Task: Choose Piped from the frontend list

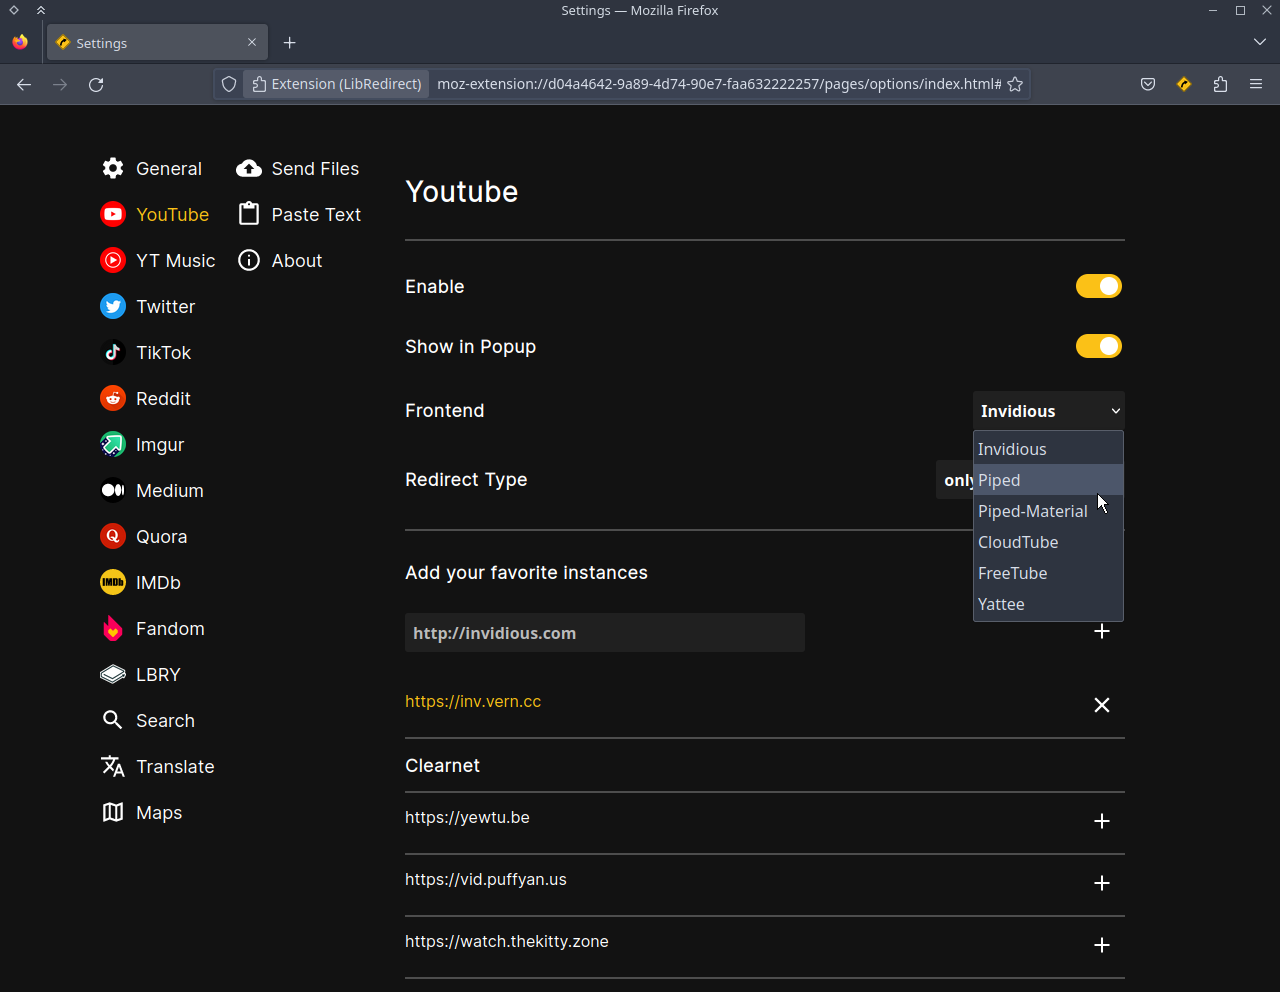Action: [x=1048, y=480]
